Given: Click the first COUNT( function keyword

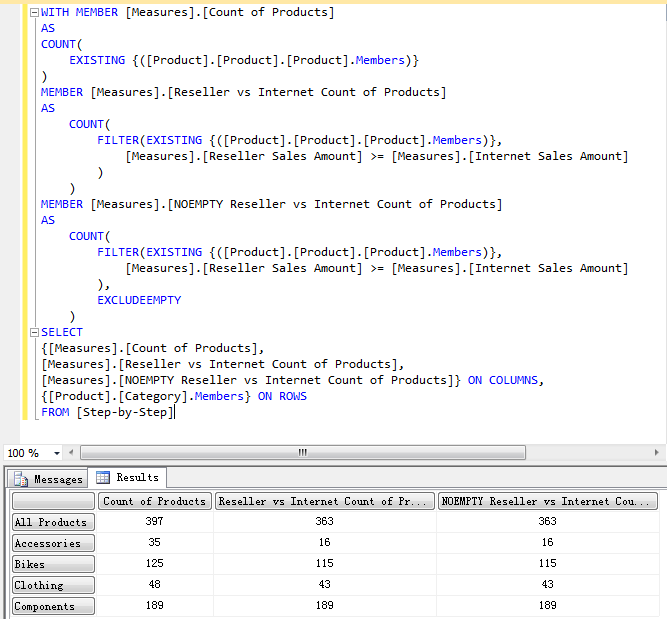Looking at the screenshot, I should 61,44.
